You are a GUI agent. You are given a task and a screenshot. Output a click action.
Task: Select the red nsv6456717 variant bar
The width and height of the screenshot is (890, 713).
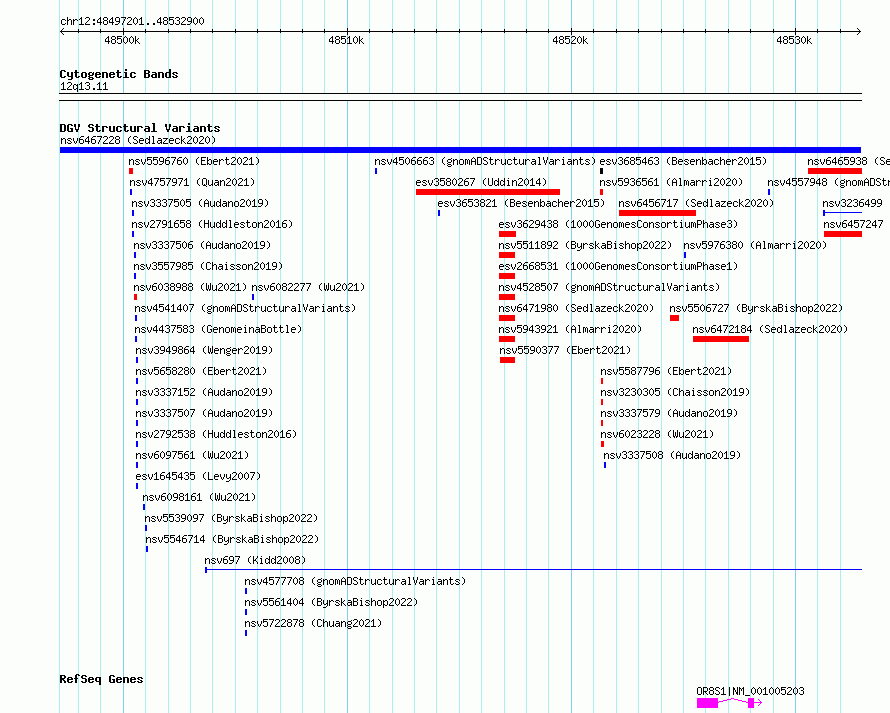pyautogui.click(x=657, y=213)
